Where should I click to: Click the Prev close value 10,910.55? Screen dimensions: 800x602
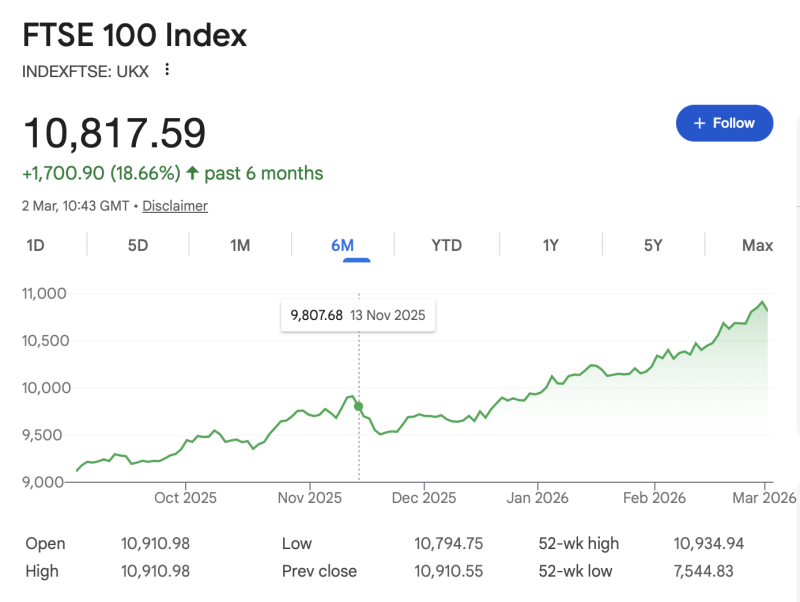pos(449,570)
